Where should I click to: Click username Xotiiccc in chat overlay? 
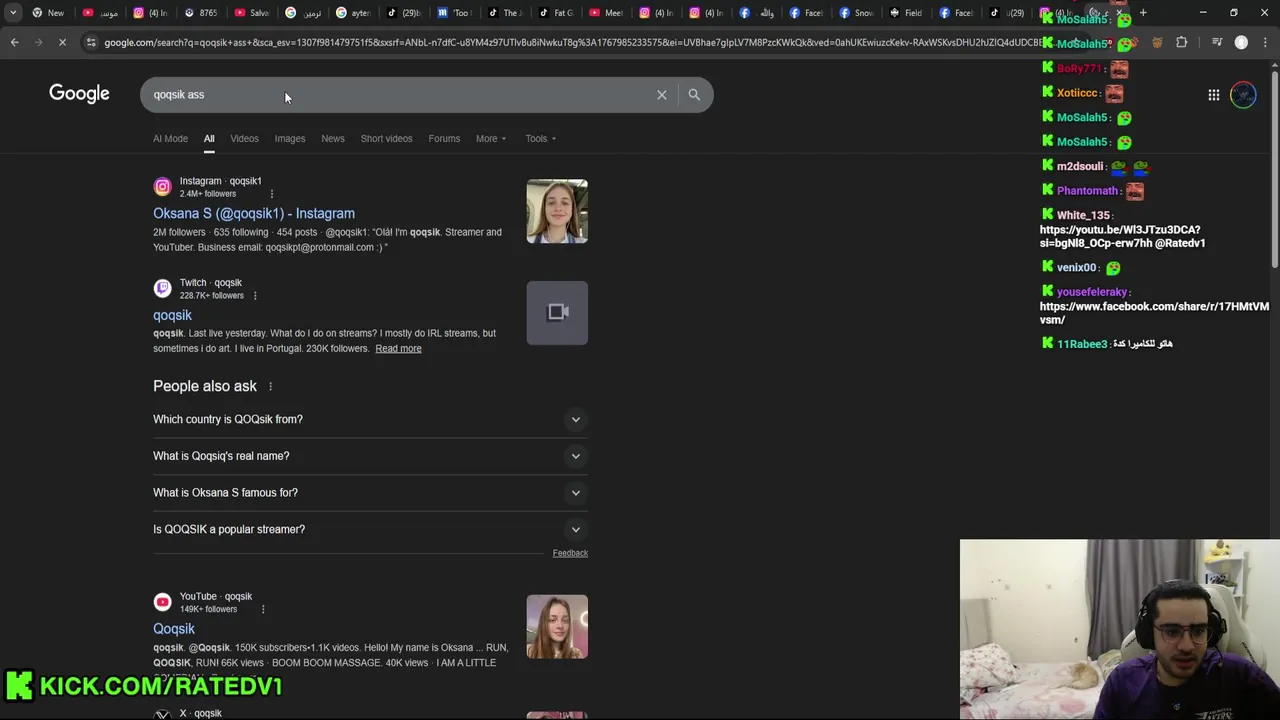tap(1078, 93)
